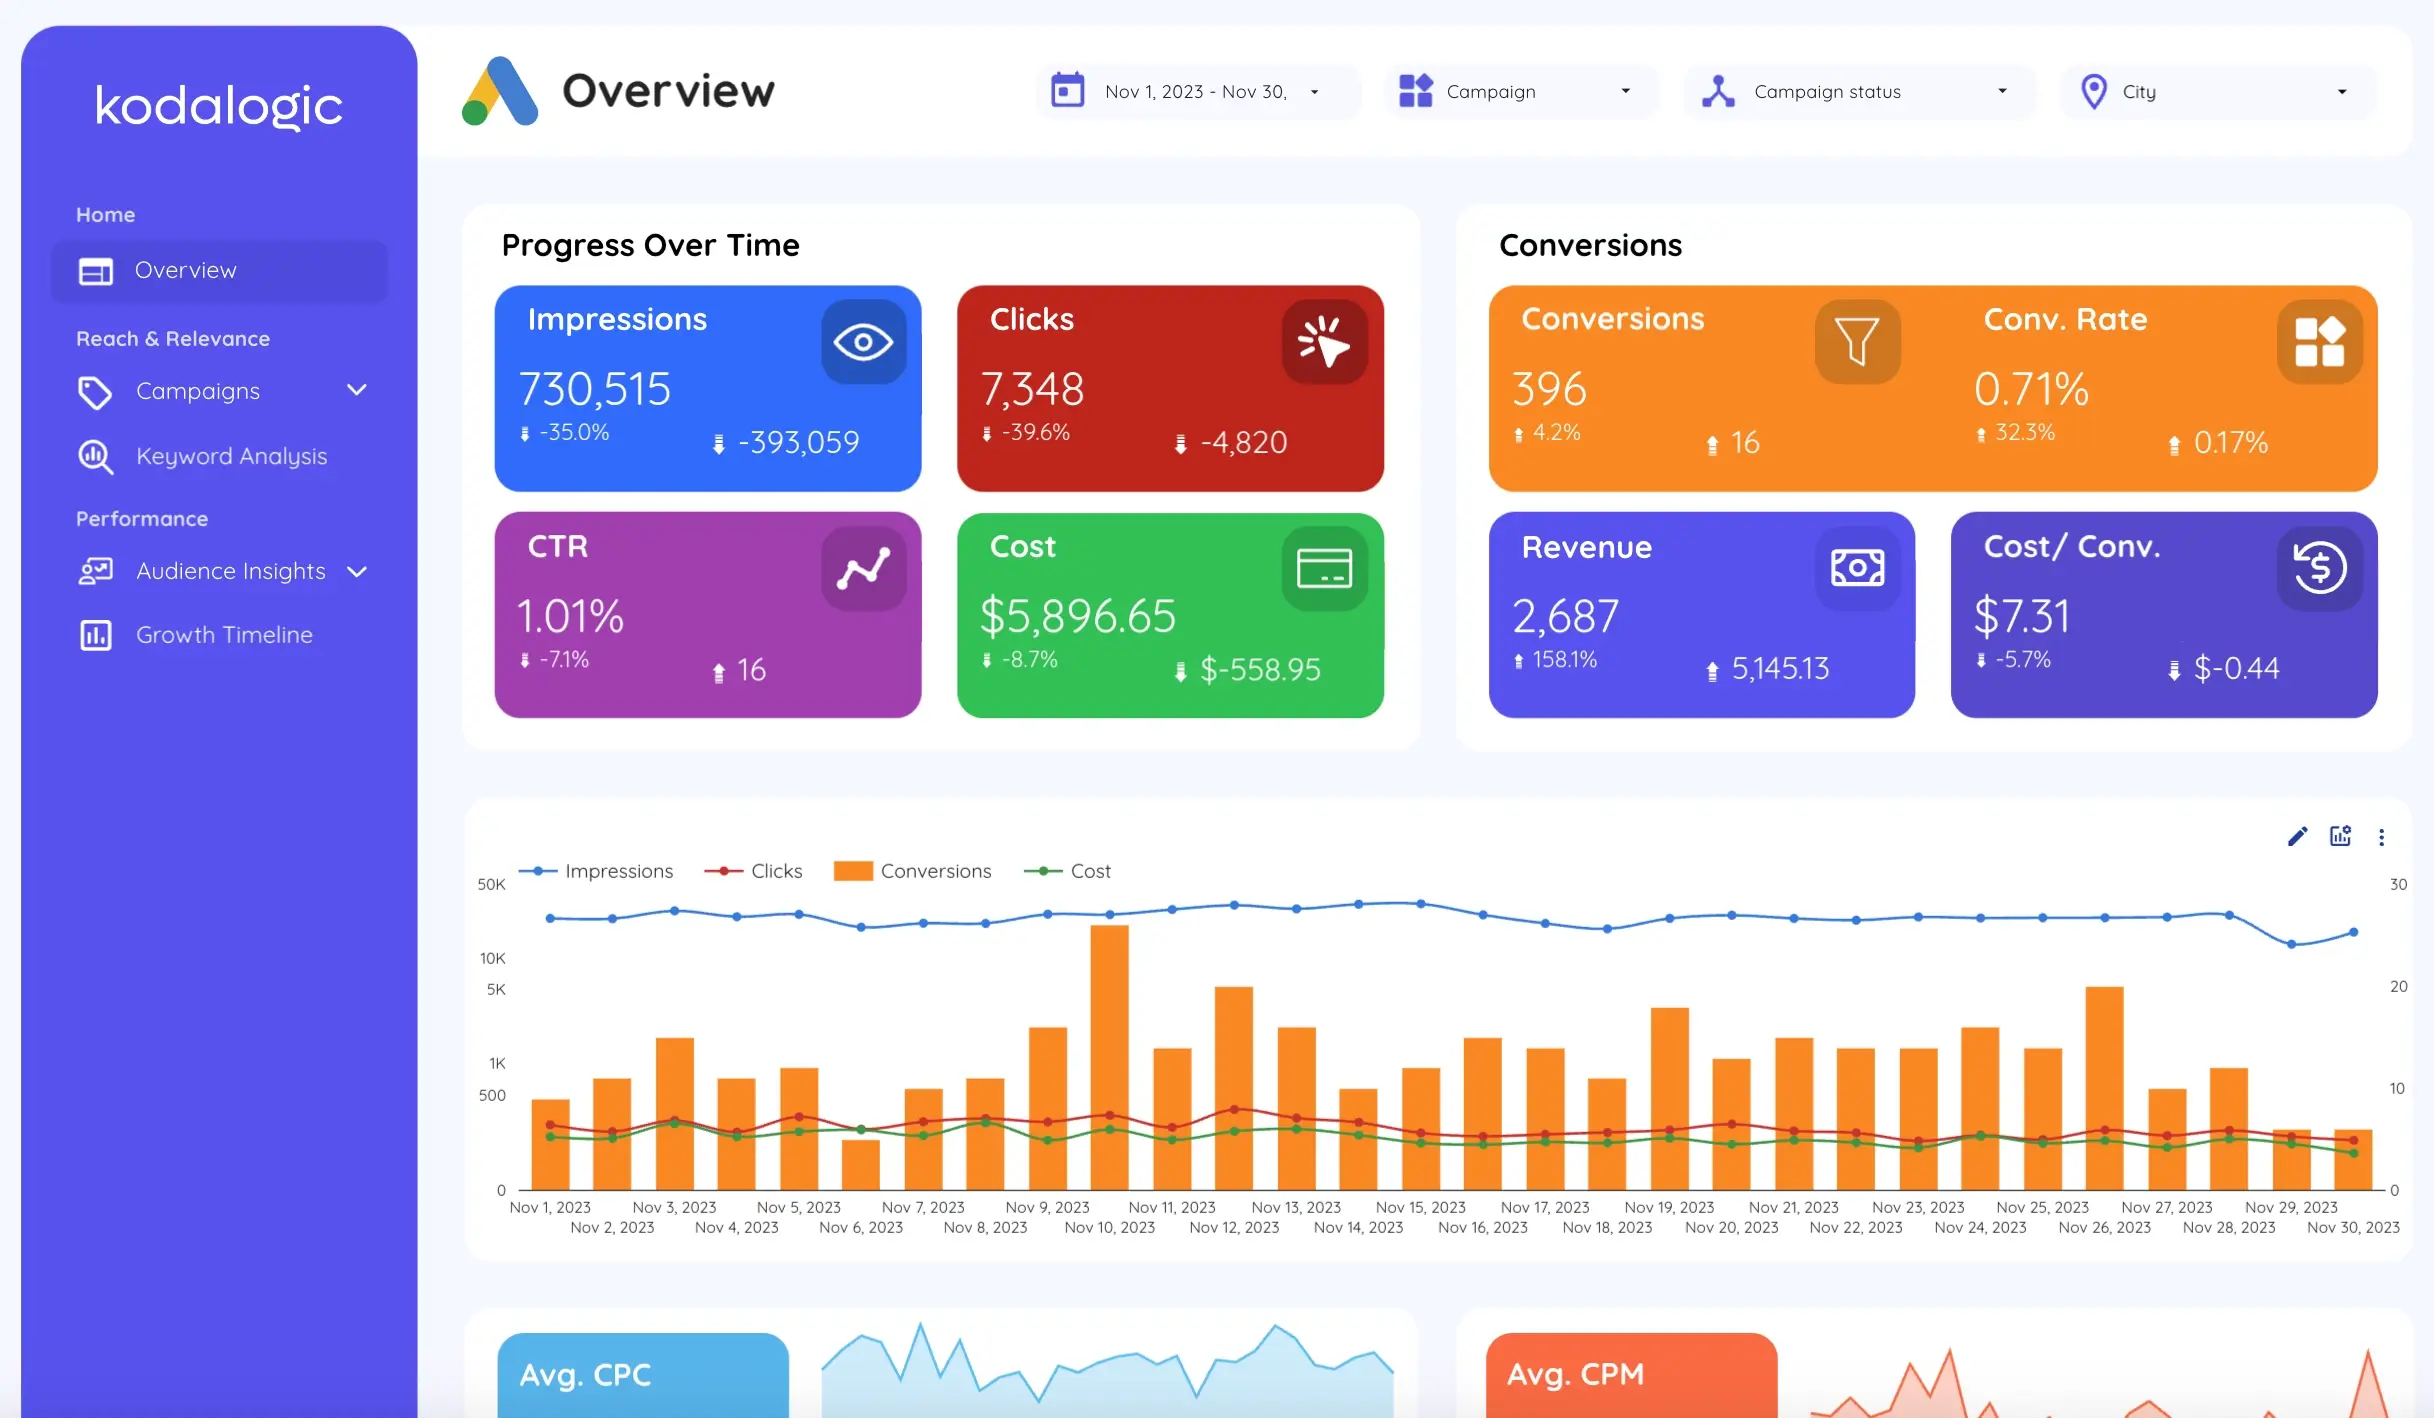Click the Campaigns tag icon
The image size is (2434, 1418).
click(95, 392)
